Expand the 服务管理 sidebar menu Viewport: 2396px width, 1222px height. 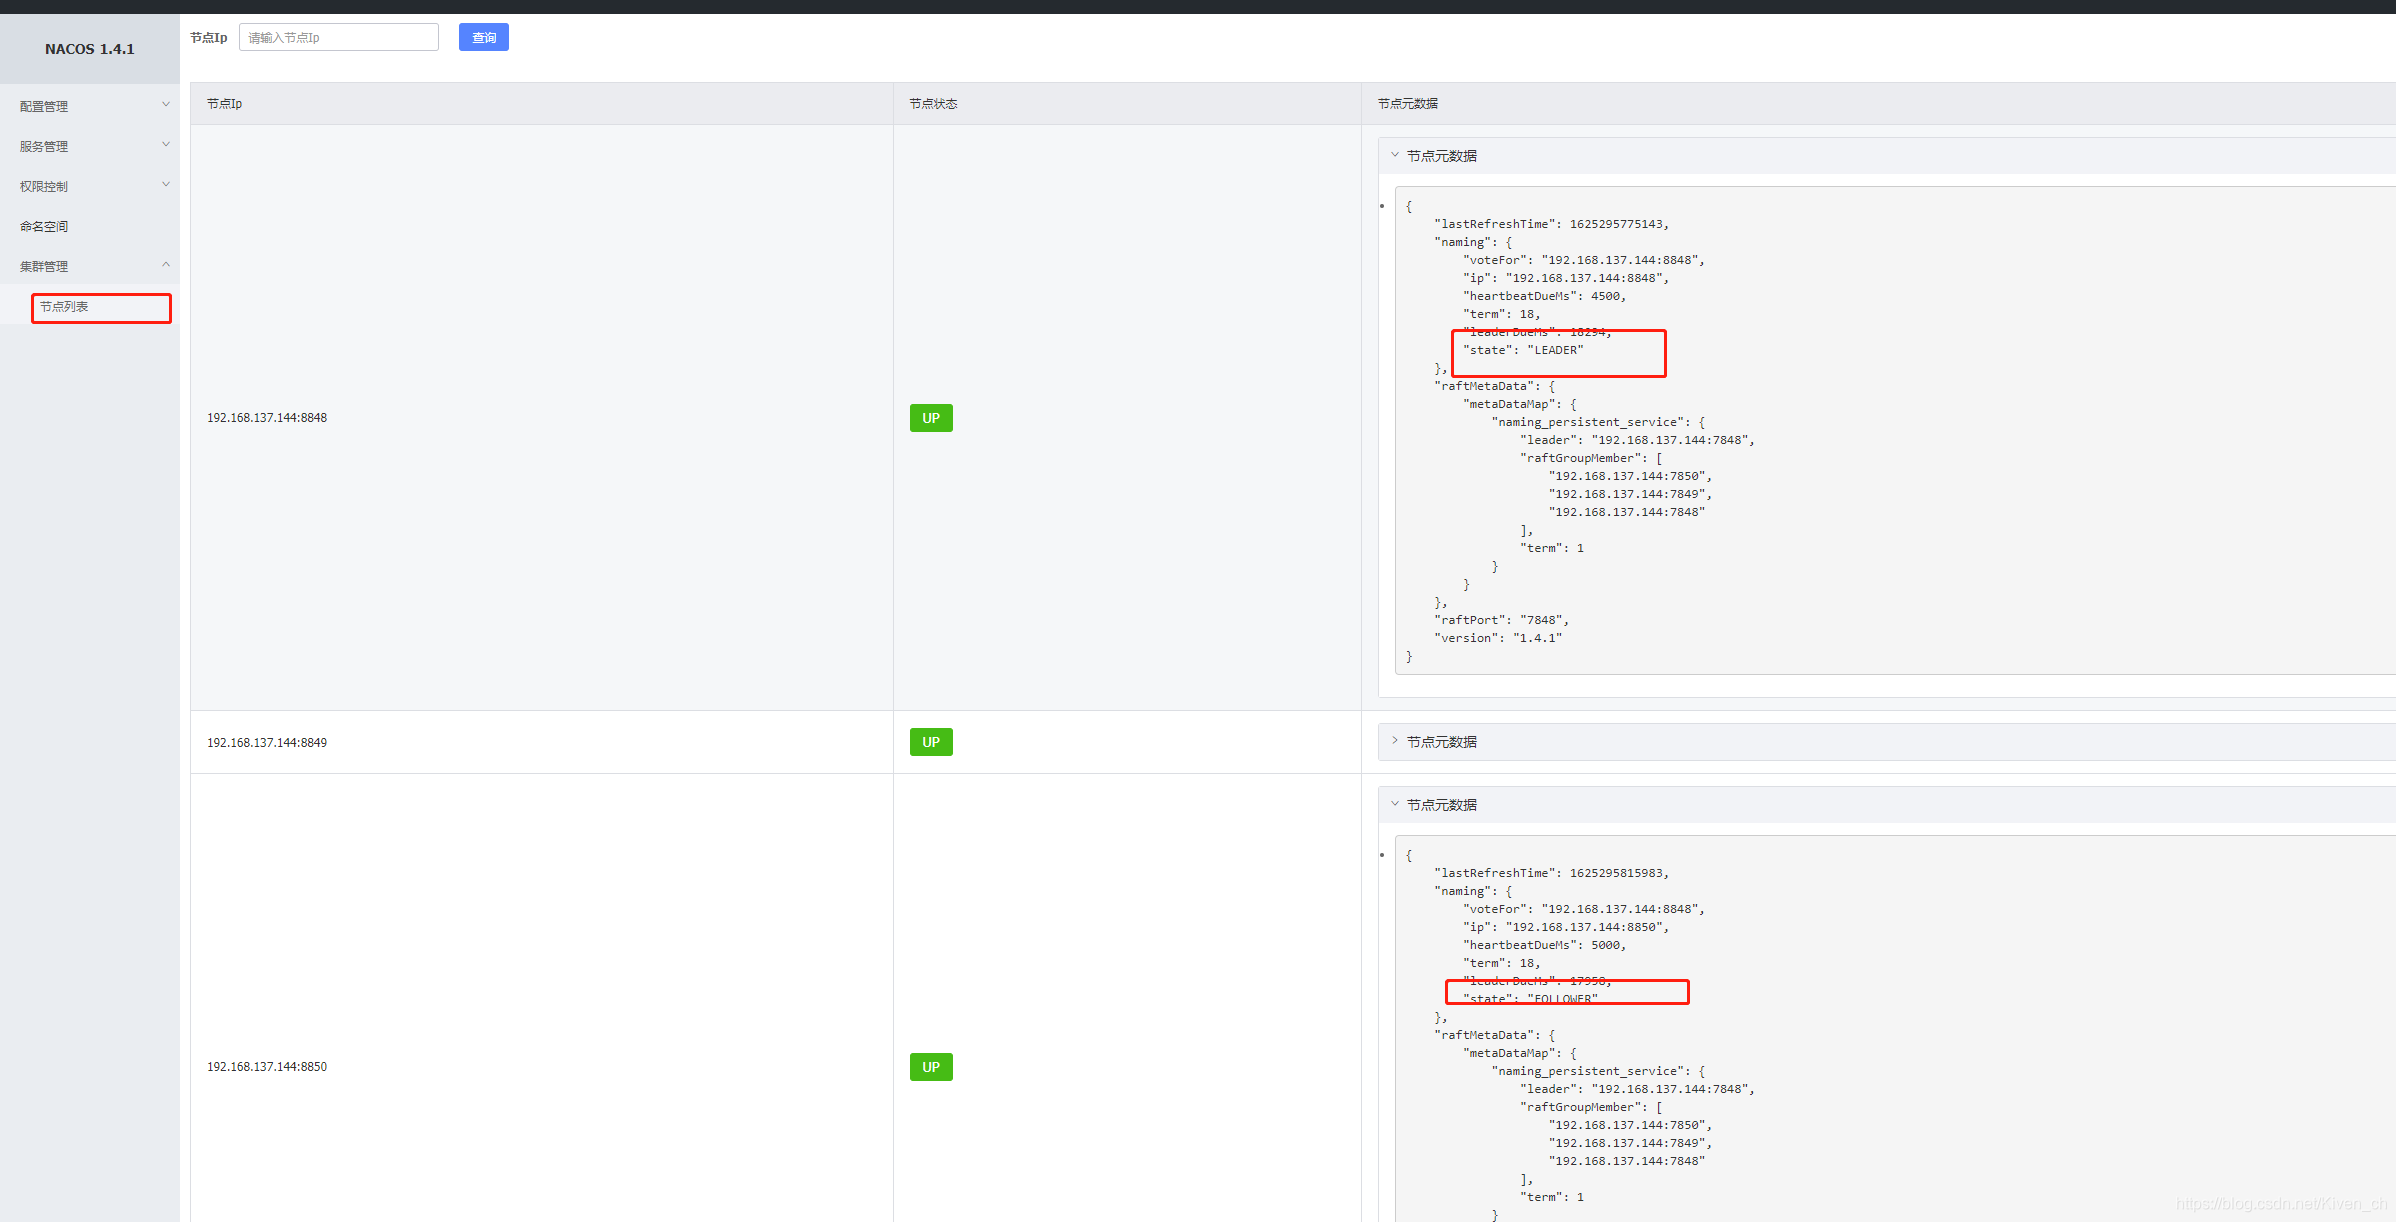(45, 146)
